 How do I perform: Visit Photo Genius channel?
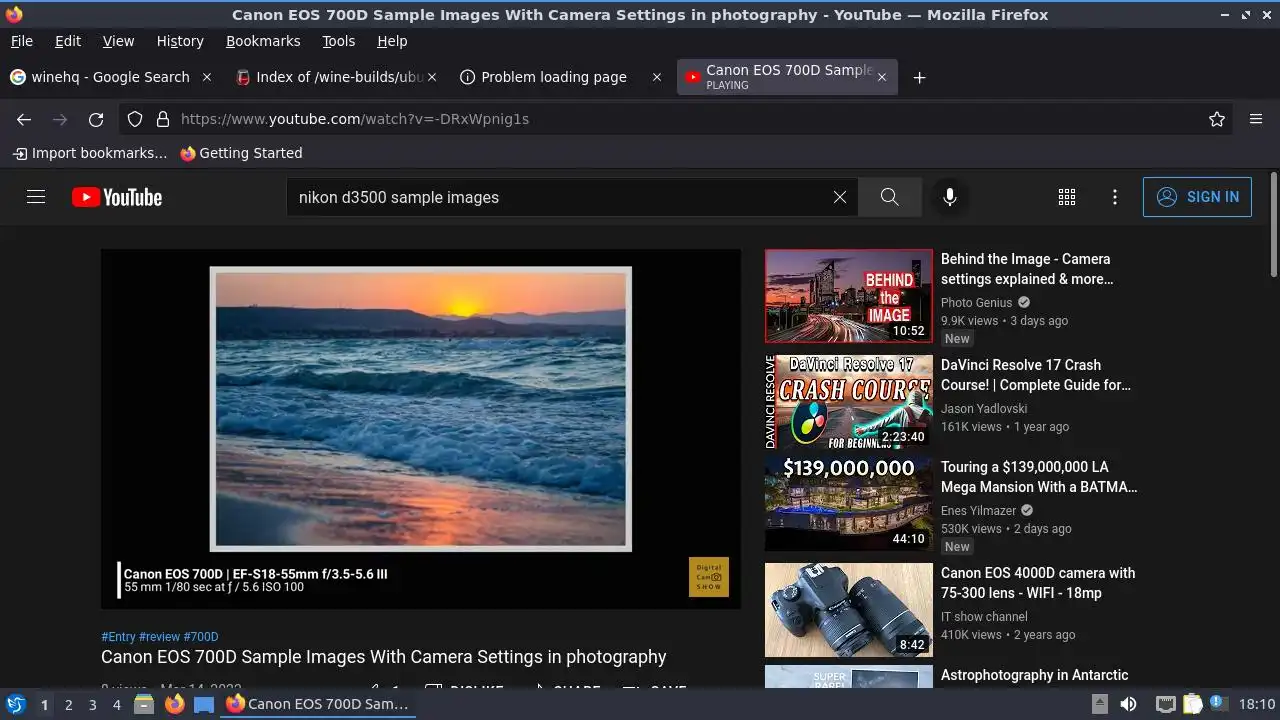[977, 302]
